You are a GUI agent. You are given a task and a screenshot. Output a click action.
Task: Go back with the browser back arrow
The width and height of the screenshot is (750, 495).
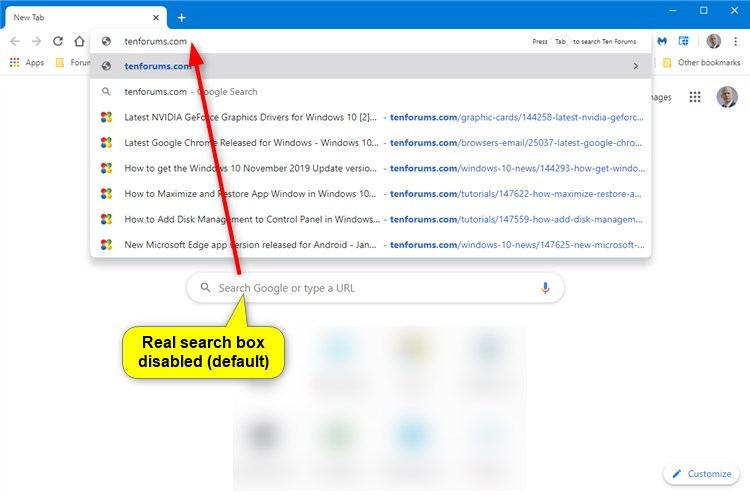pos(15,41)
